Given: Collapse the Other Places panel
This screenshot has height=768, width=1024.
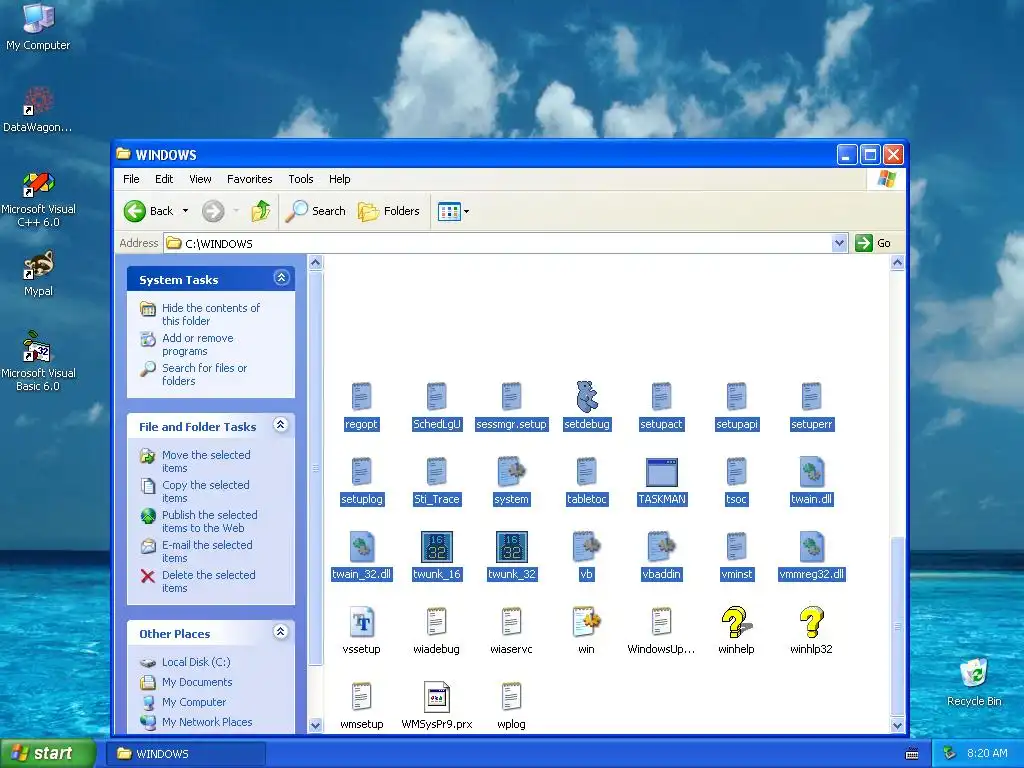Looking at the screenshot, I should pos(281,632).
